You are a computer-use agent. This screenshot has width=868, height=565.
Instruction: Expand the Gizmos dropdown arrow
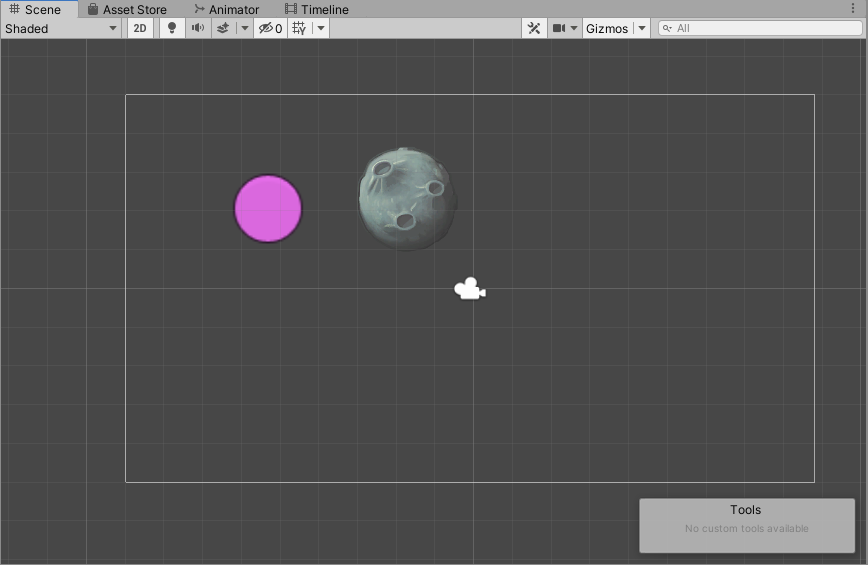point(642,28)
